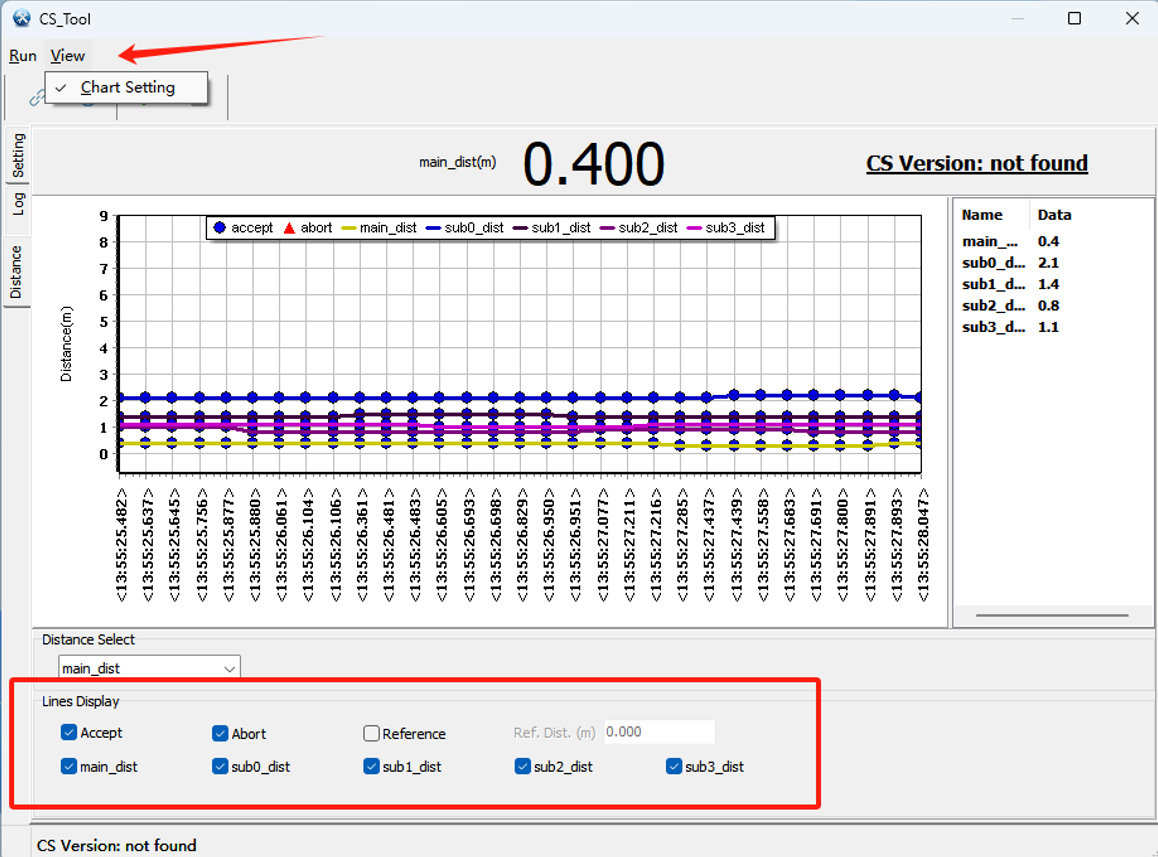Select Chart Setting in the View menu
Image resolution: width=1158 pixels, height=857 pixels.
coord(126,88)
